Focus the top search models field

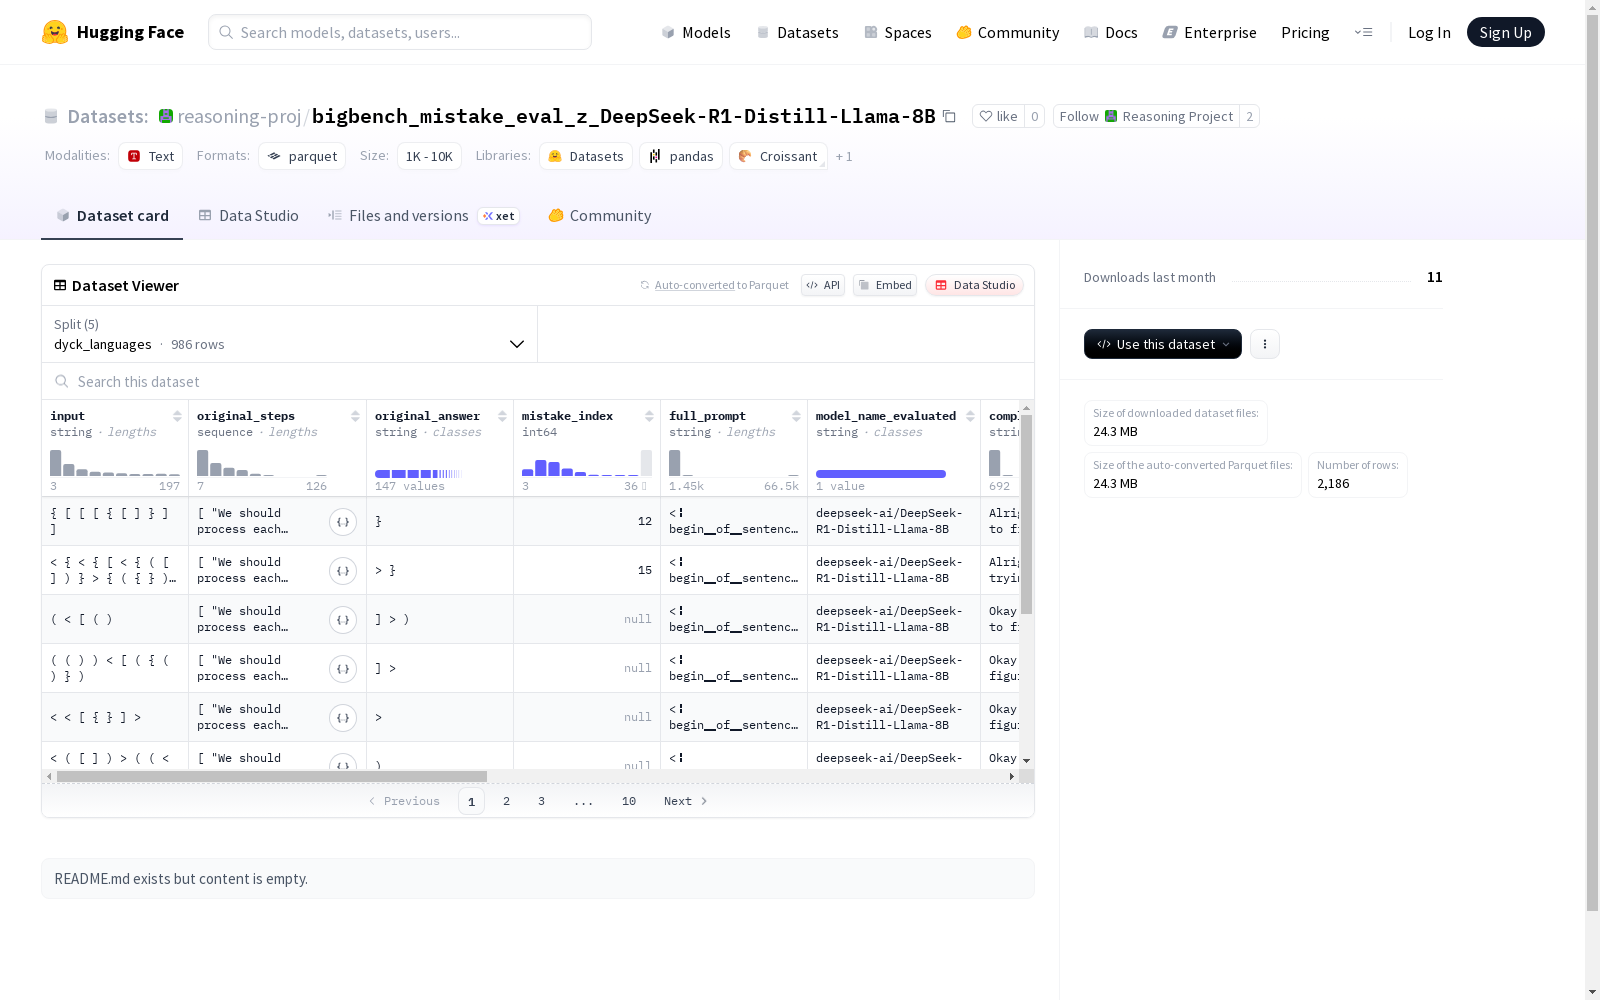pos(400,32)
